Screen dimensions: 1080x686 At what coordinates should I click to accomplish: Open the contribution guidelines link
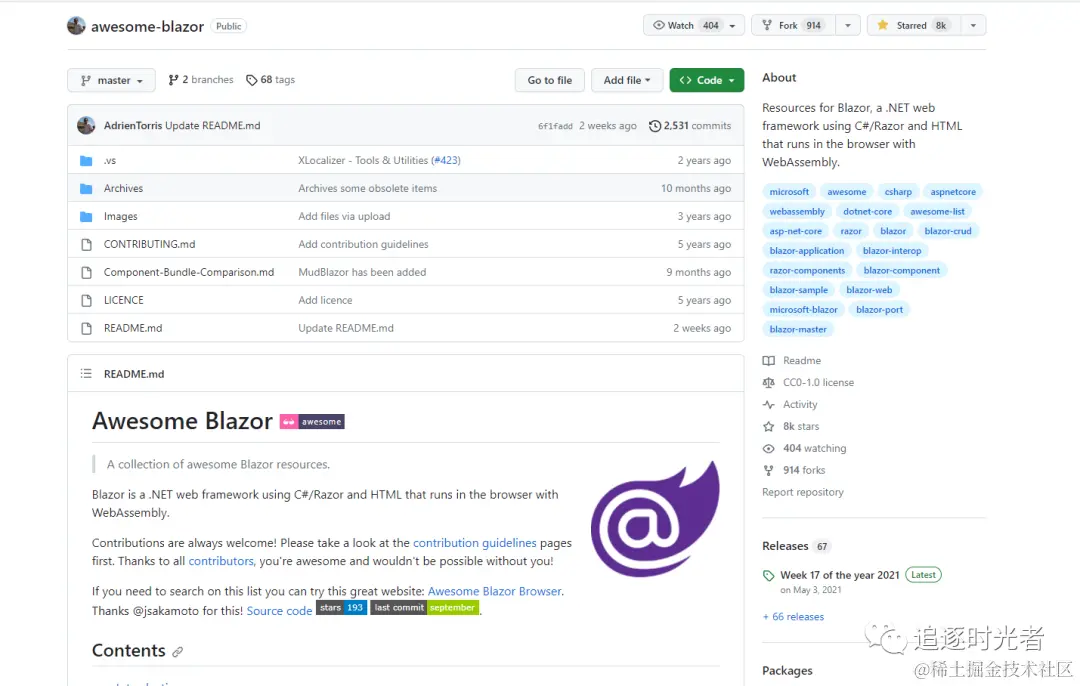tap(475, 543)
